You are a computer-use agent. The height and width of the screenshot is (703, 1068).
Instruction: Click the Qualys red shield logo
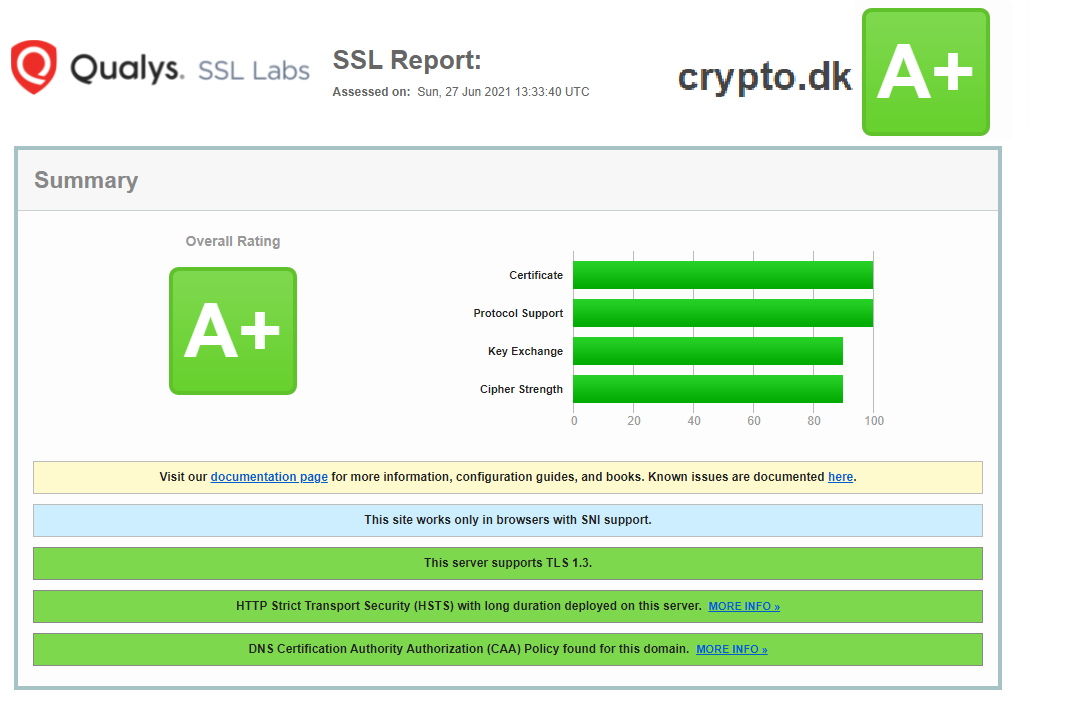click(33, 67)
